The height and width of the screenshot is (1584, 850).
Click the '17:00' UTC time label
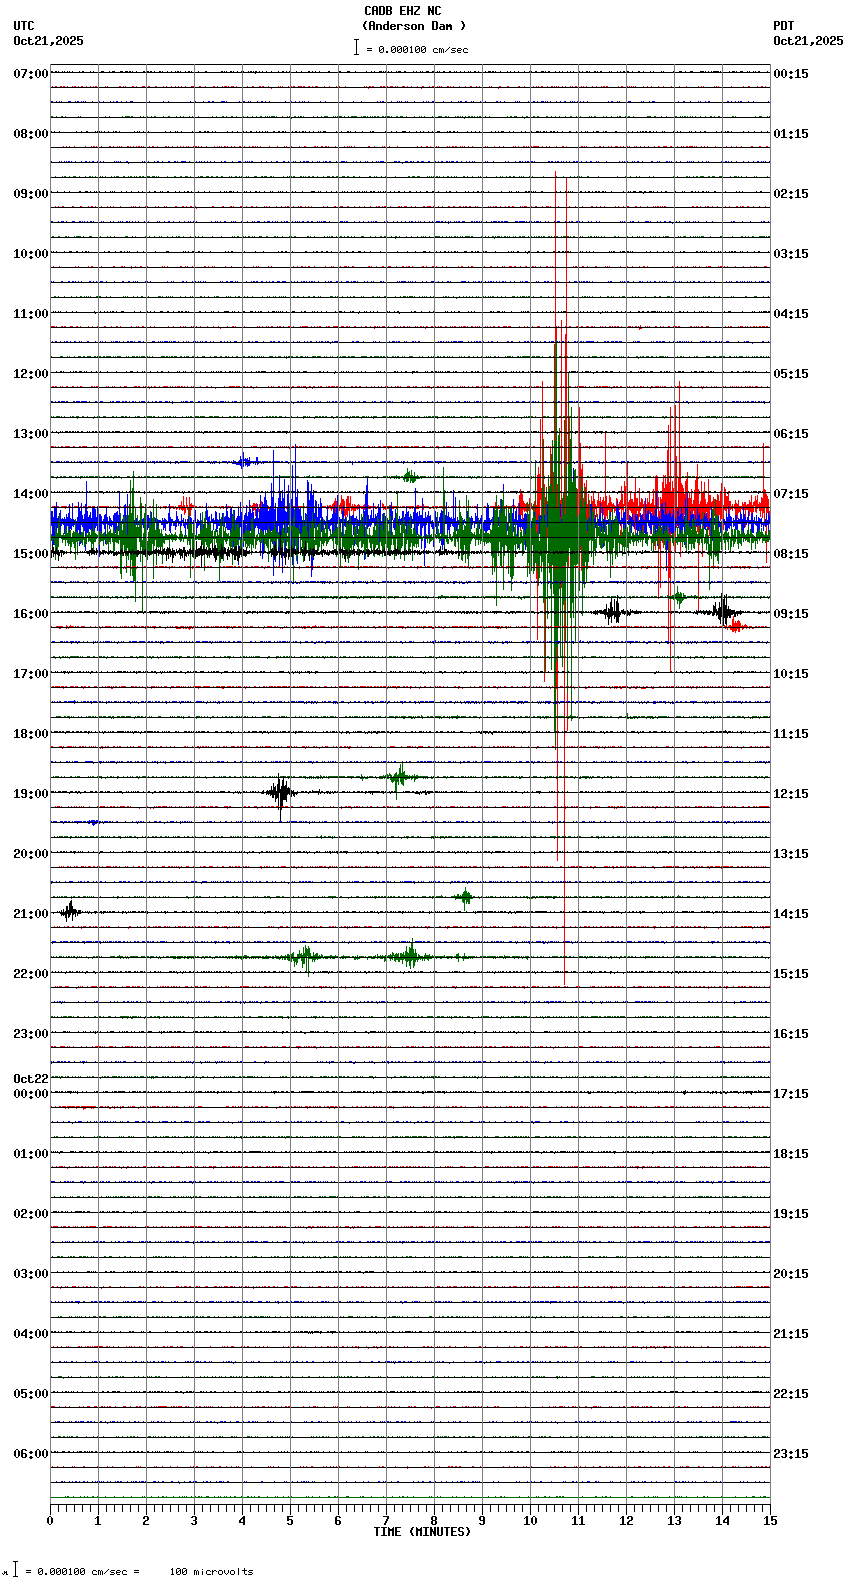click(x=31, y=674)
